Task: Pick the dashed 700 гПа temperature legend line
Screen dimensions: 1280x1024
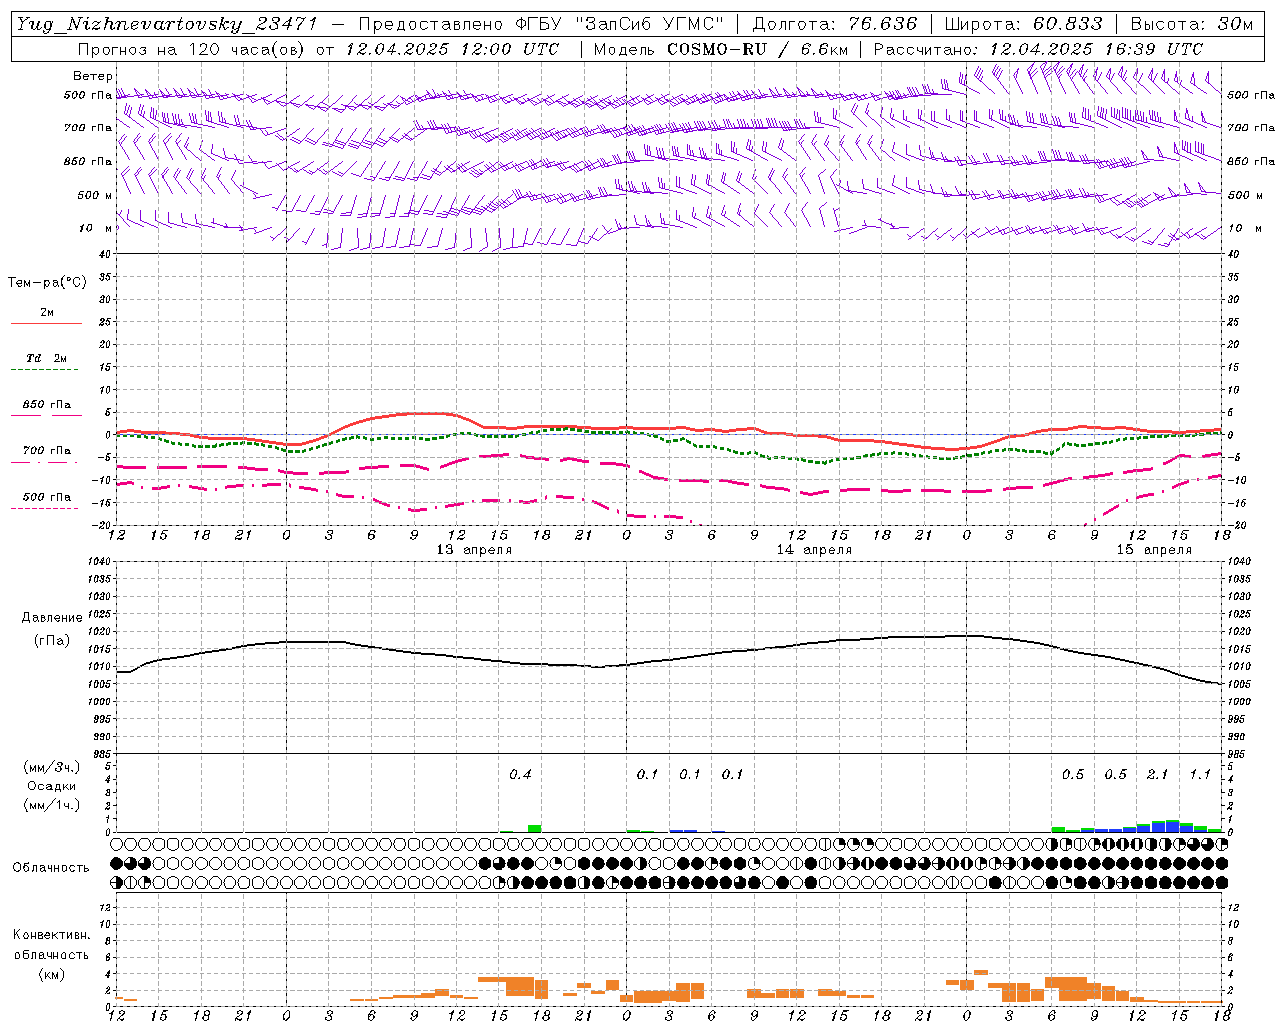Action: (46, 462)
